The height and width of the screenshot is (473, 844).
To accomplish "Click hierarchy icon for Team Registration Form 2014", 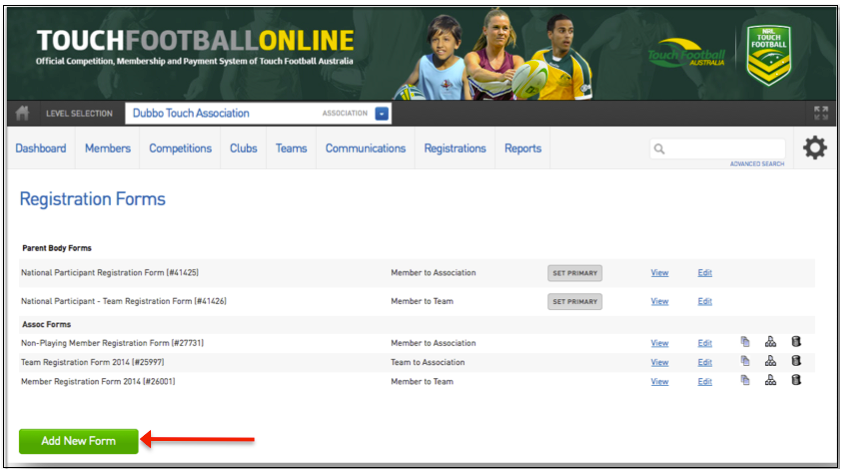I will [x=771, y=361].
